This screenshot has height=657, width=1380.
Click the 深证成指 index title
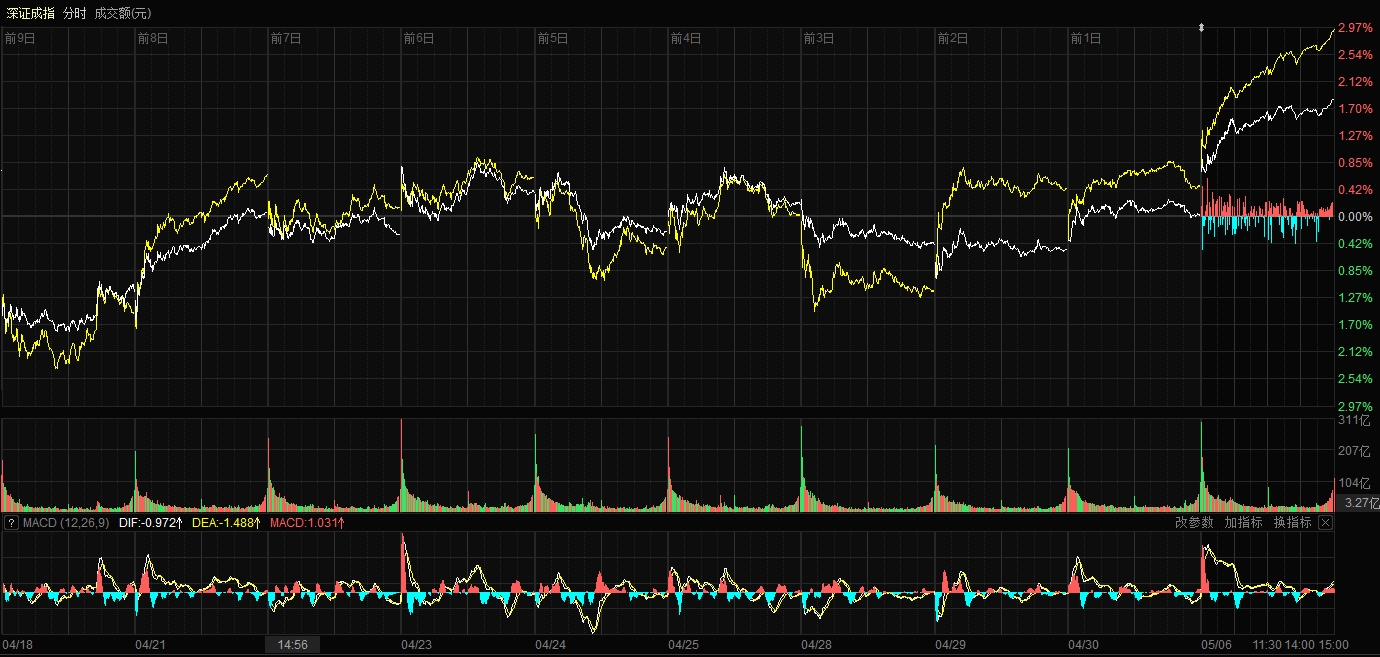pos(30,13)
